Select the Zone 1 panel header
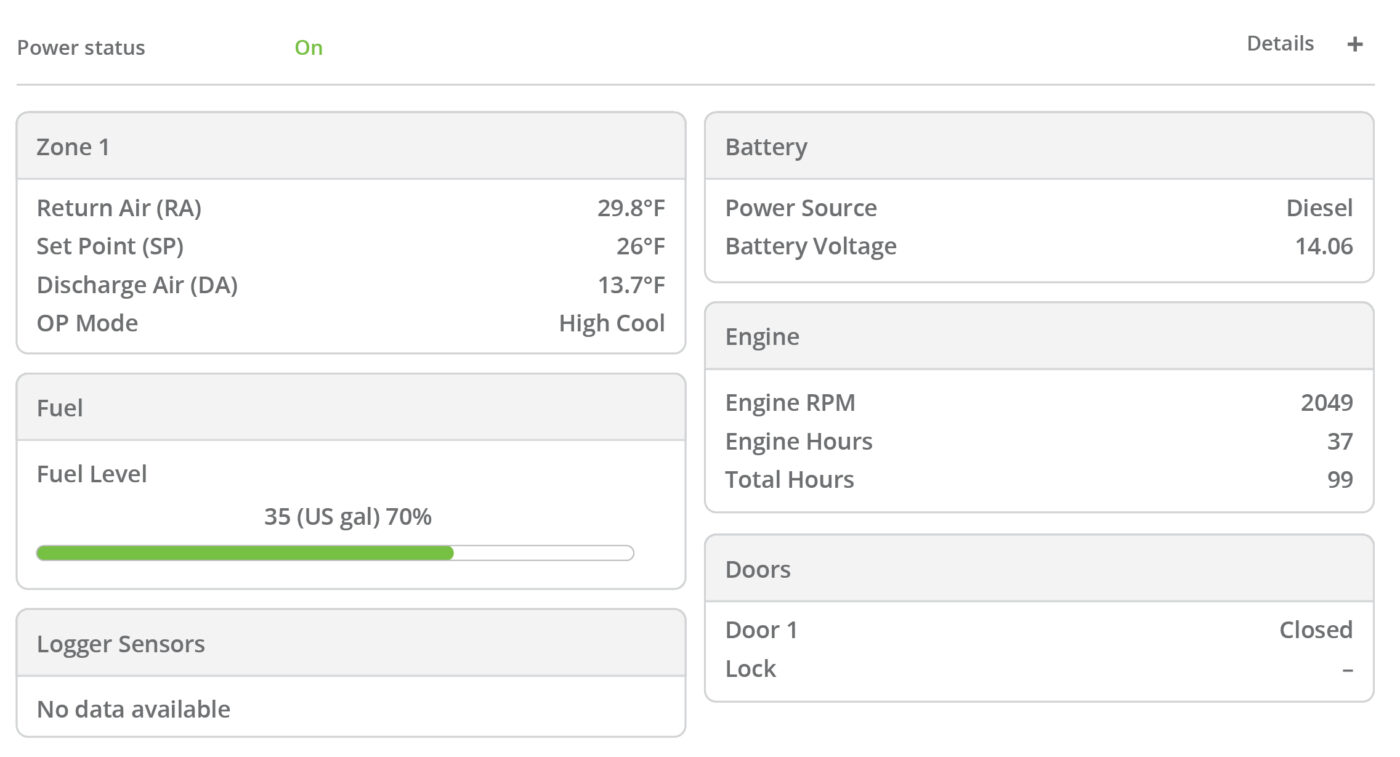 [351, 147]
